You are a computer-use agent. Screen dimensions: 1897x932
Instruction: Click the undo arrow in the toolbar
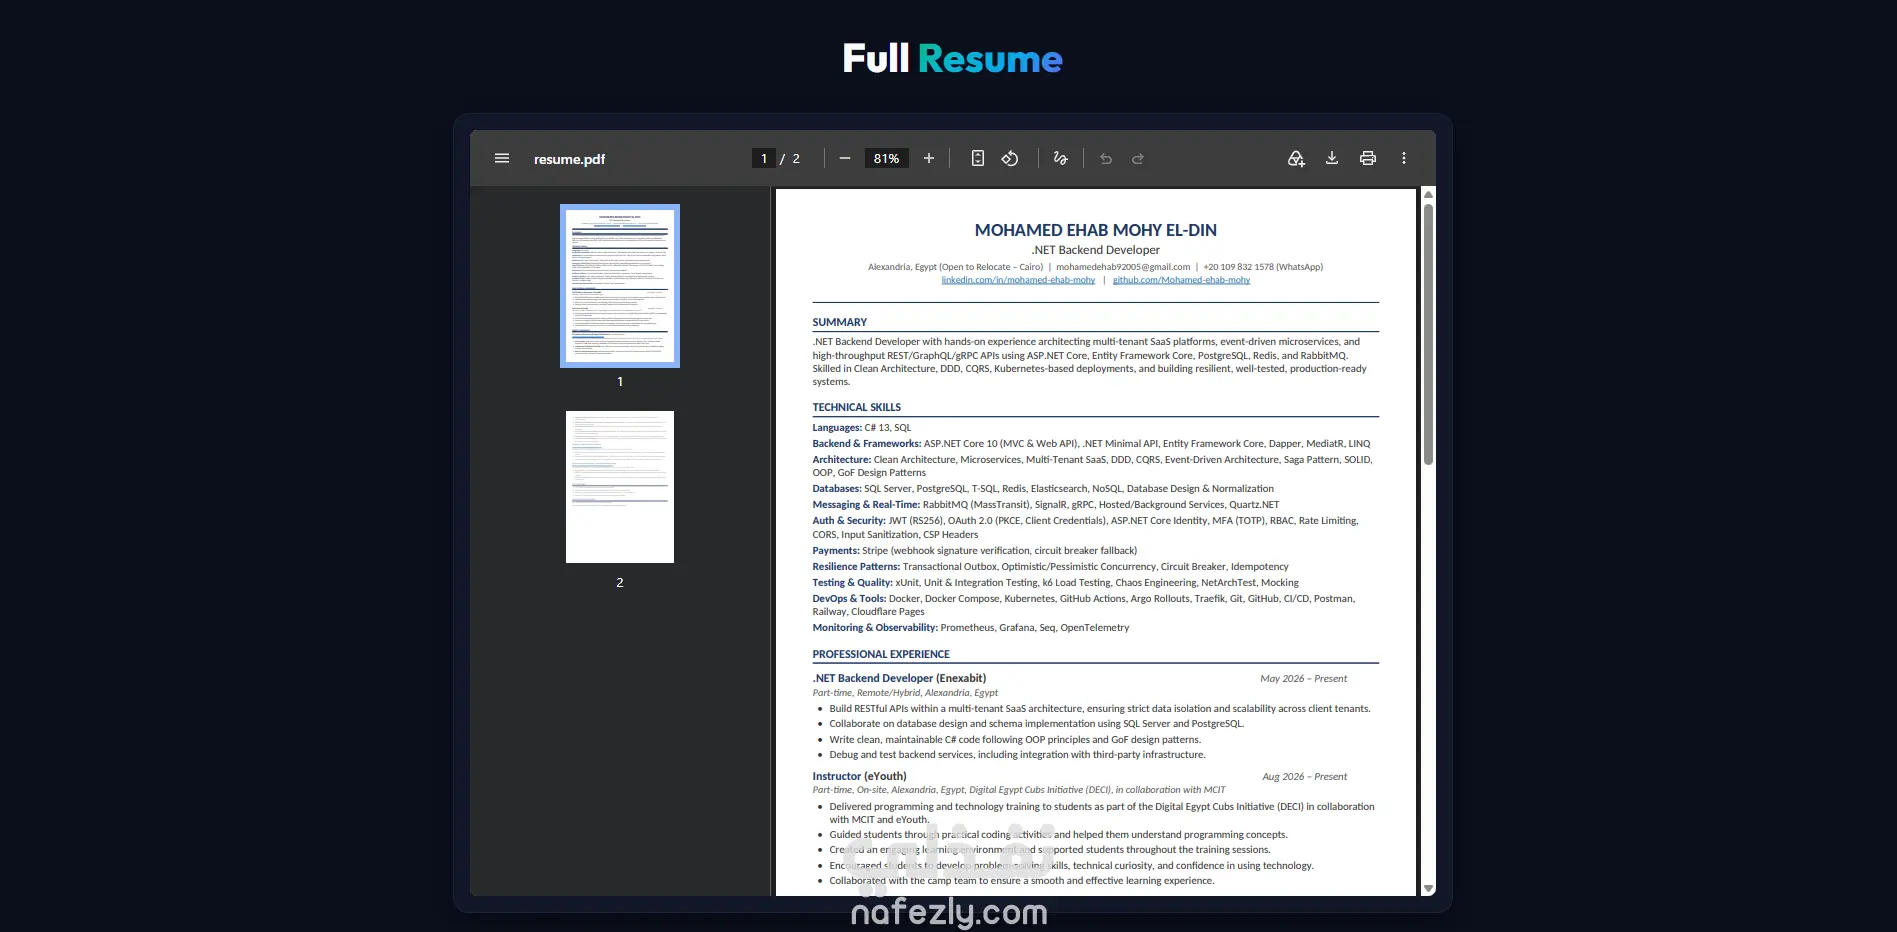pyautogui.click(x=1106, y=158)
